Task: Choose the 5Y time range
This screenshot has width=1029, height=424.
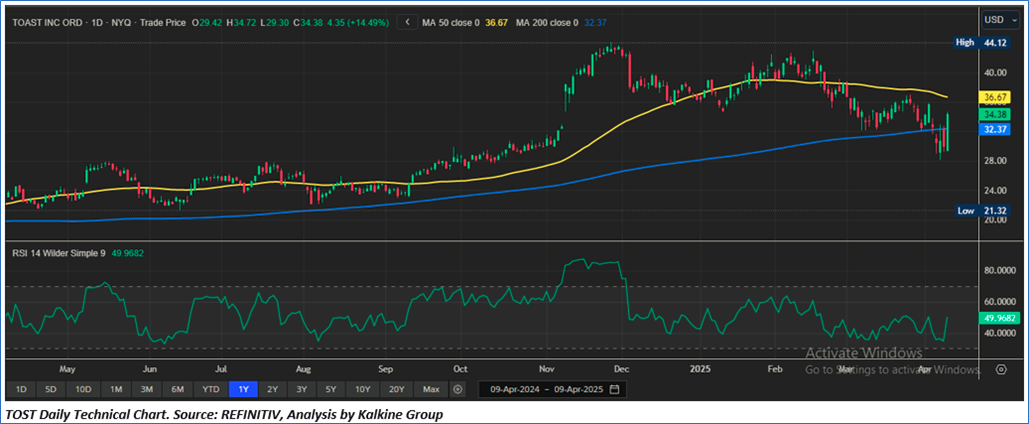Action: 331,390
